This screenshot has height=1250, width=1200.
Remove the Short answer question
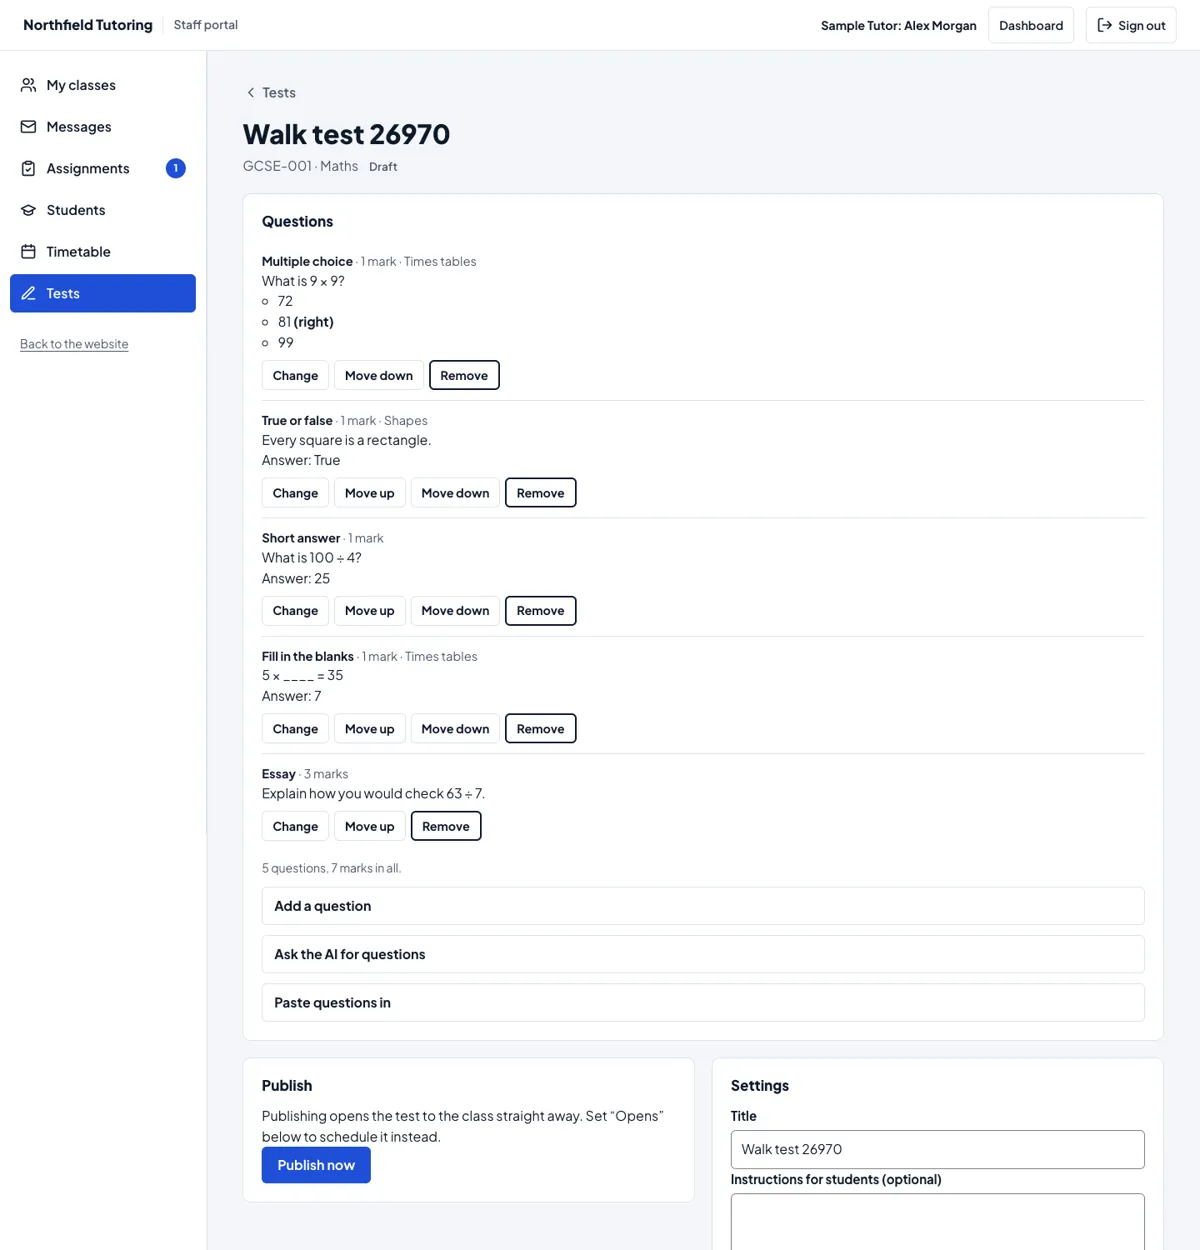tap(541, 611)
